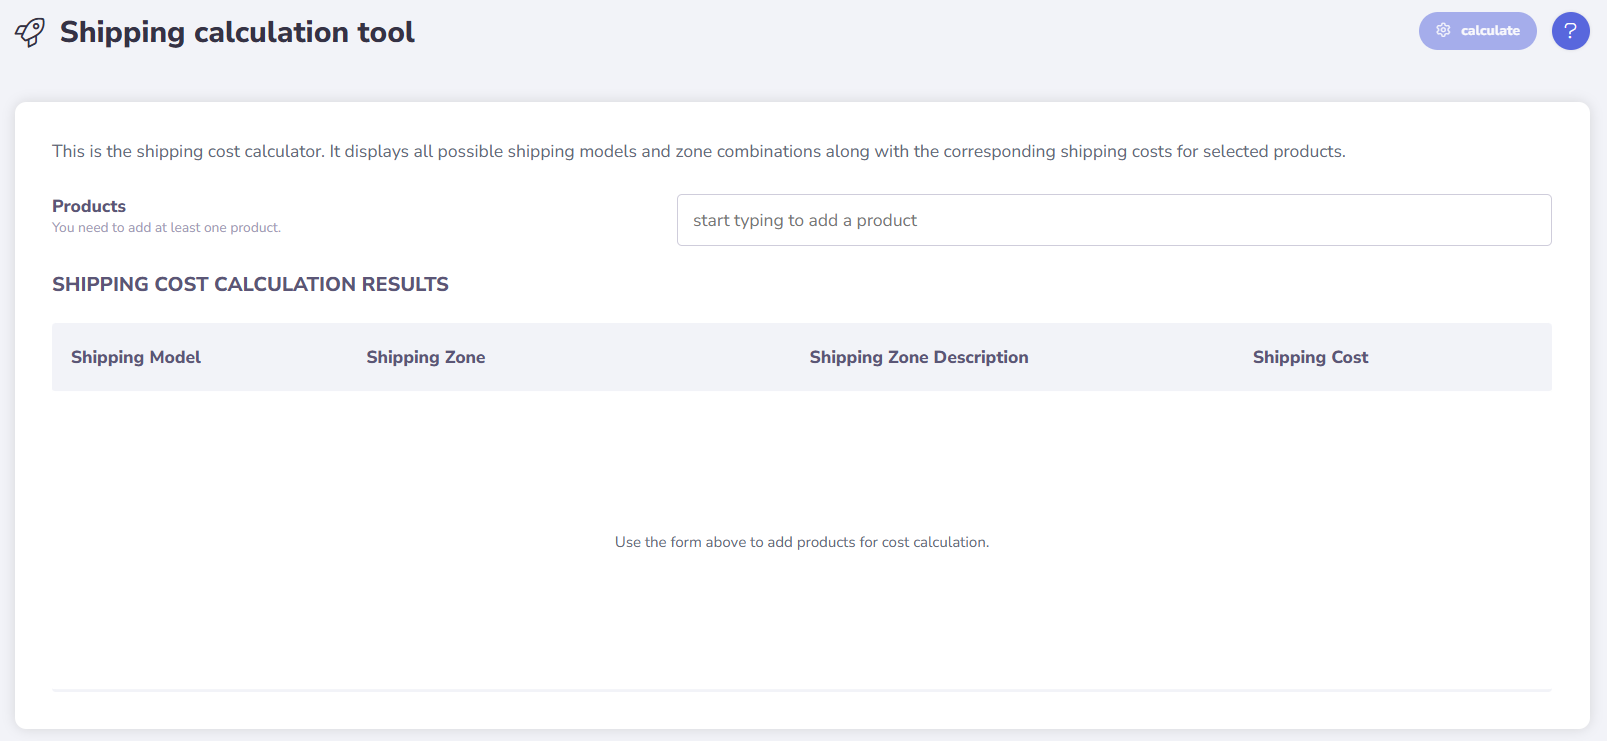The height and width of the screenshot is (741, 1607).
Task: Focus the 'start typing to add a product' field
Action: [1113, 220]
